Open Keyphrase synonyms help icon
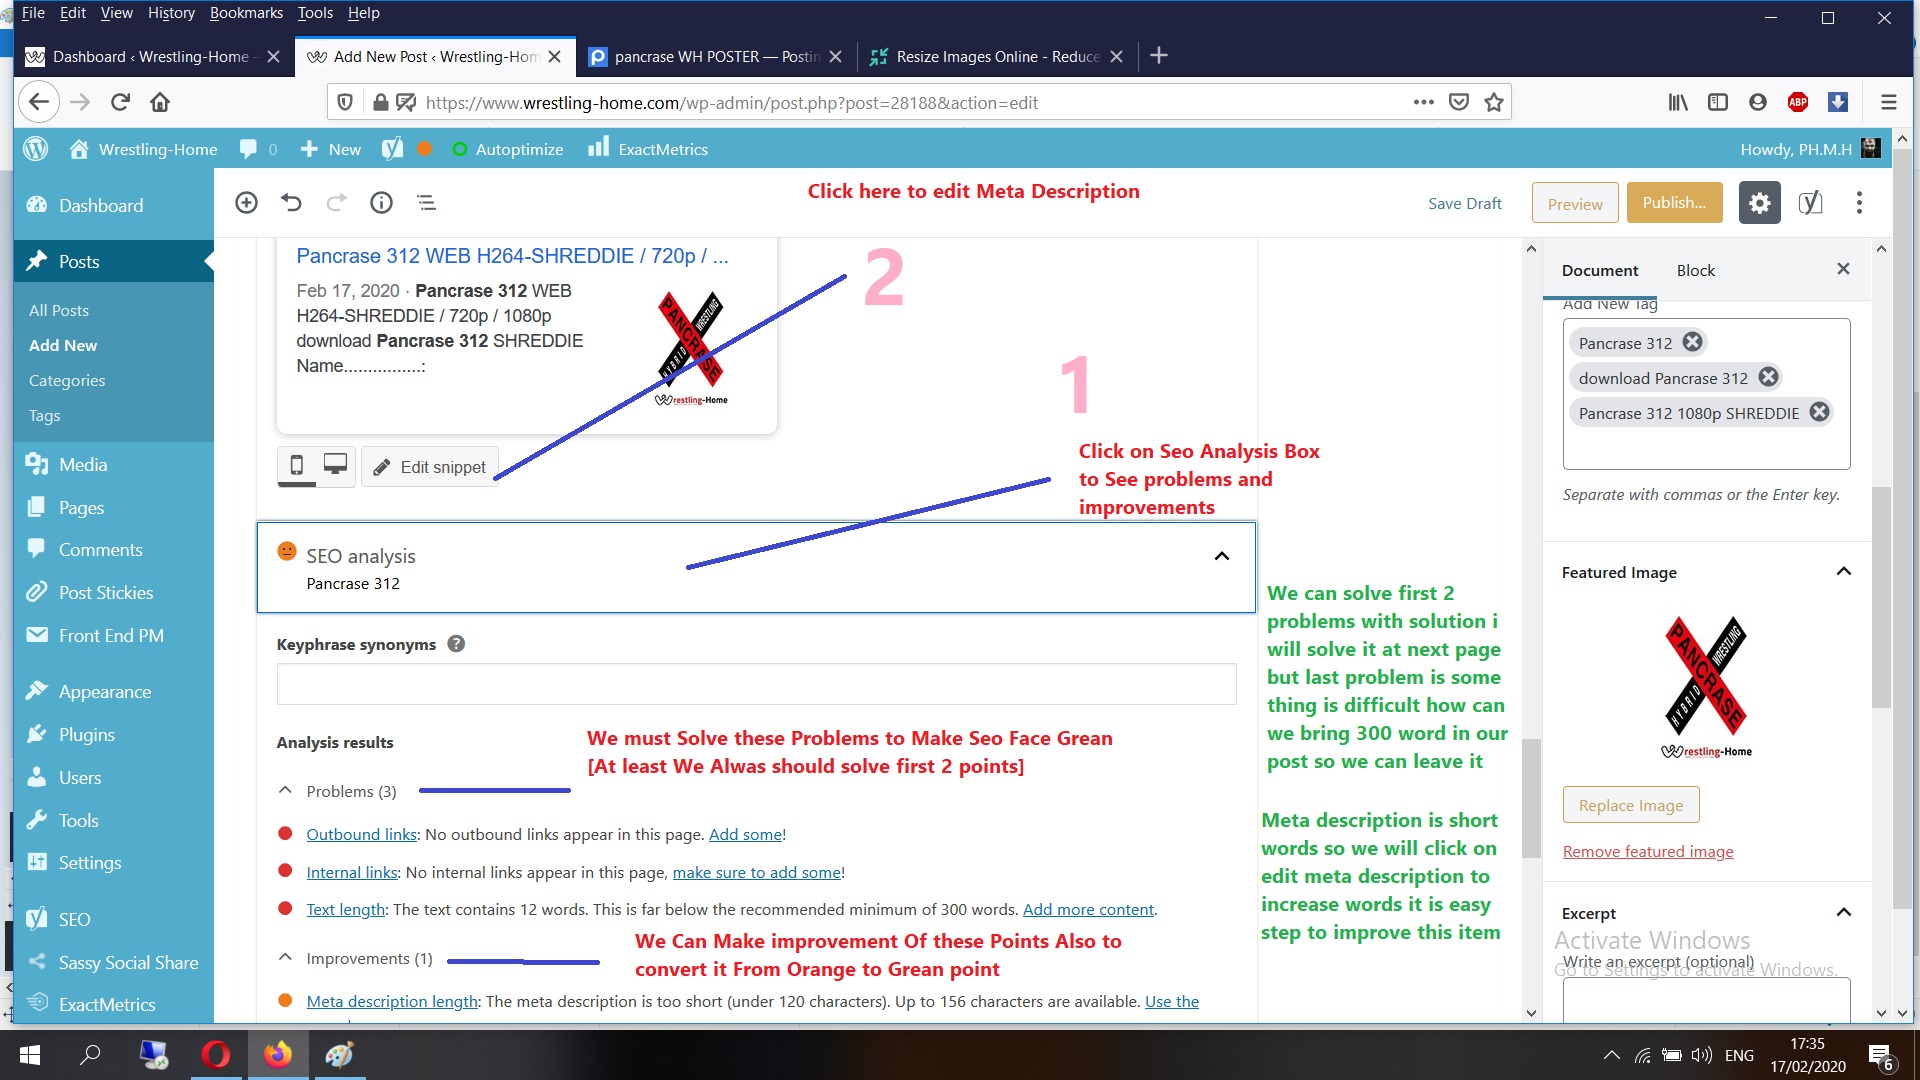Viewport: 1920px width, 1080px height. coord(456,644)
